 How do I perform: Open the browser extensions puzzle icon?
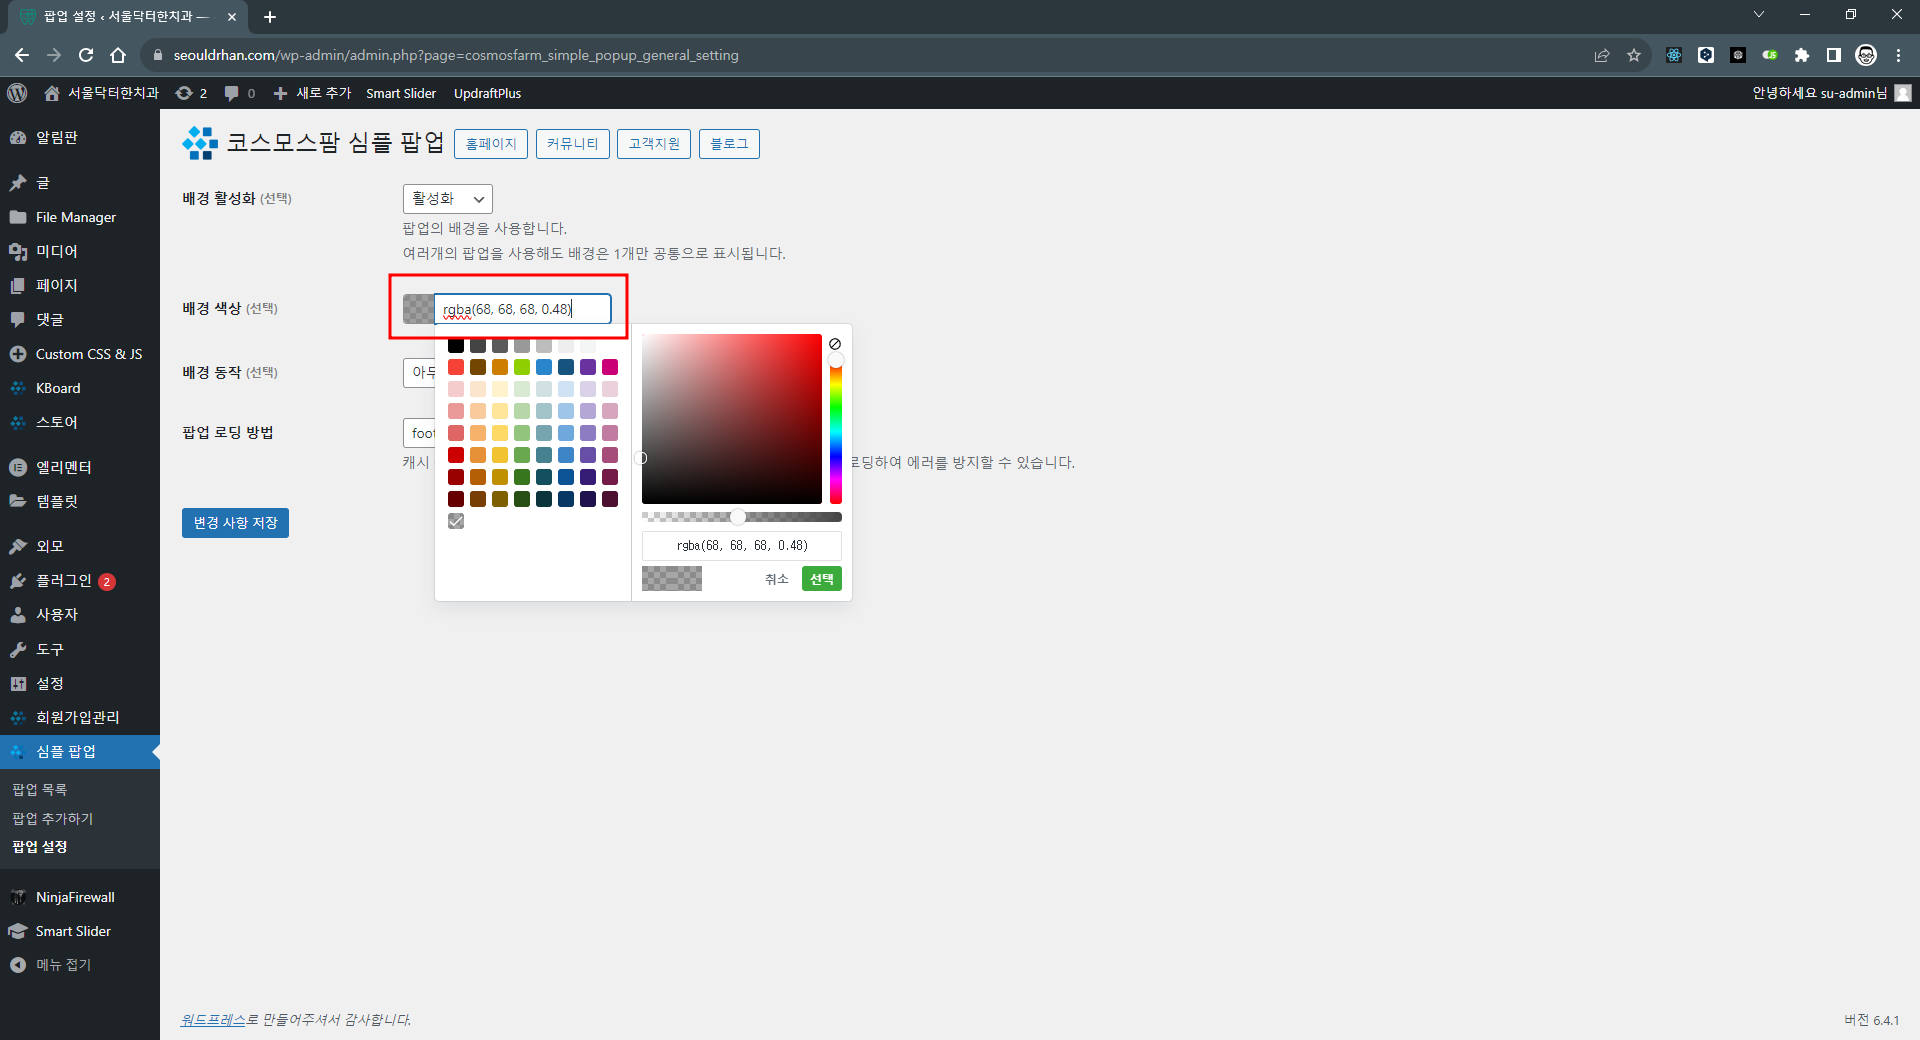(1802, 55)
